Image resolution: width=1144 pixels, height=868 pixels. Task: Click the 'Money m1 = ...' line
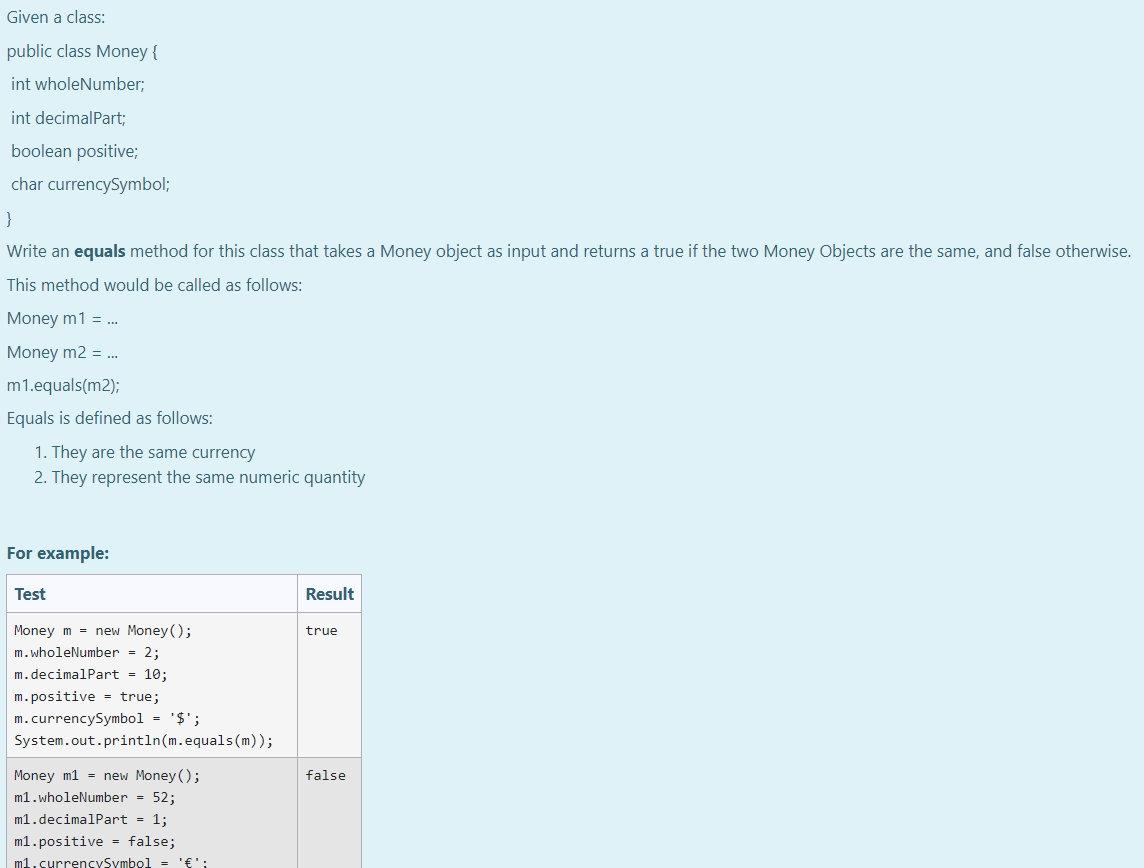pyautogui.click(x=62, y=319)
